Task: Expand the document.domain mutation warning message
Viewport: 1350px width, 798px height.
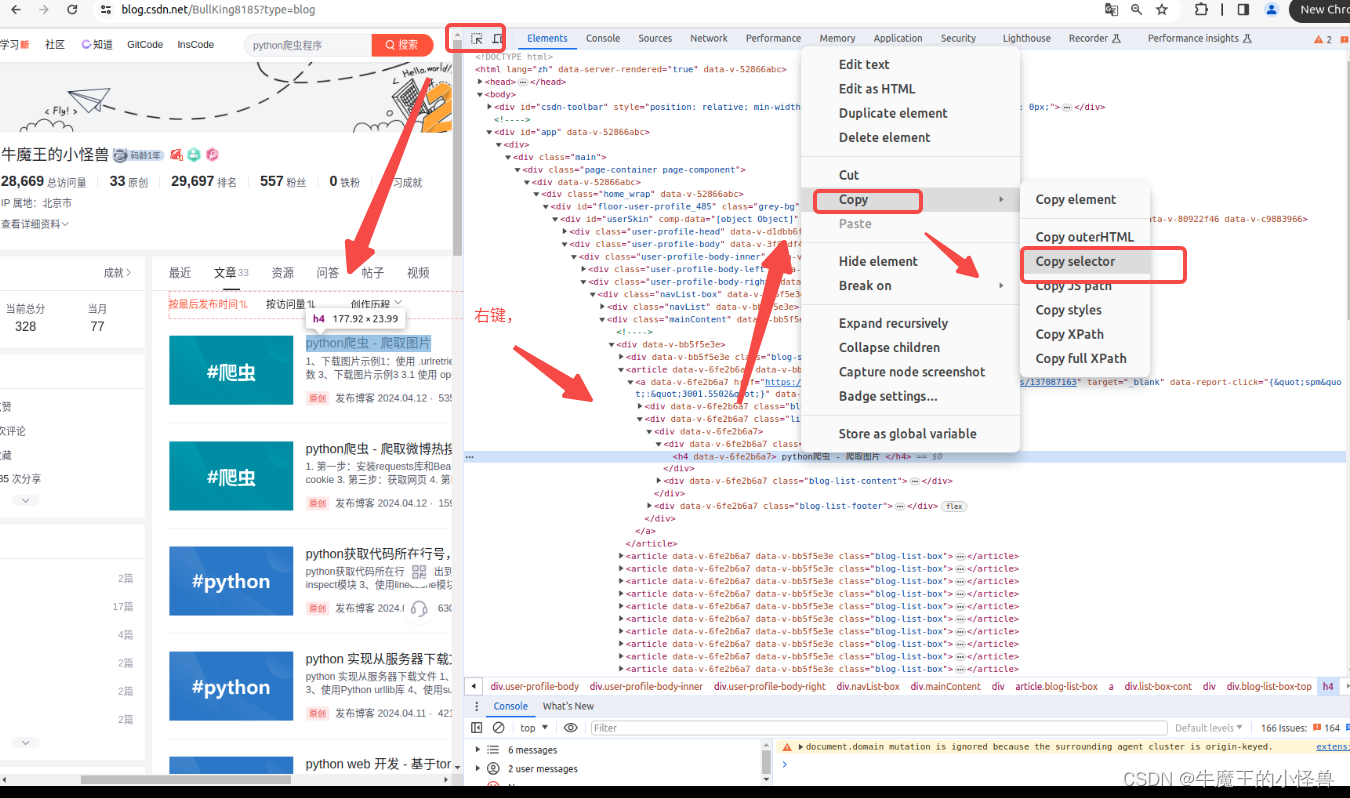Action: (x=800, y=747)
